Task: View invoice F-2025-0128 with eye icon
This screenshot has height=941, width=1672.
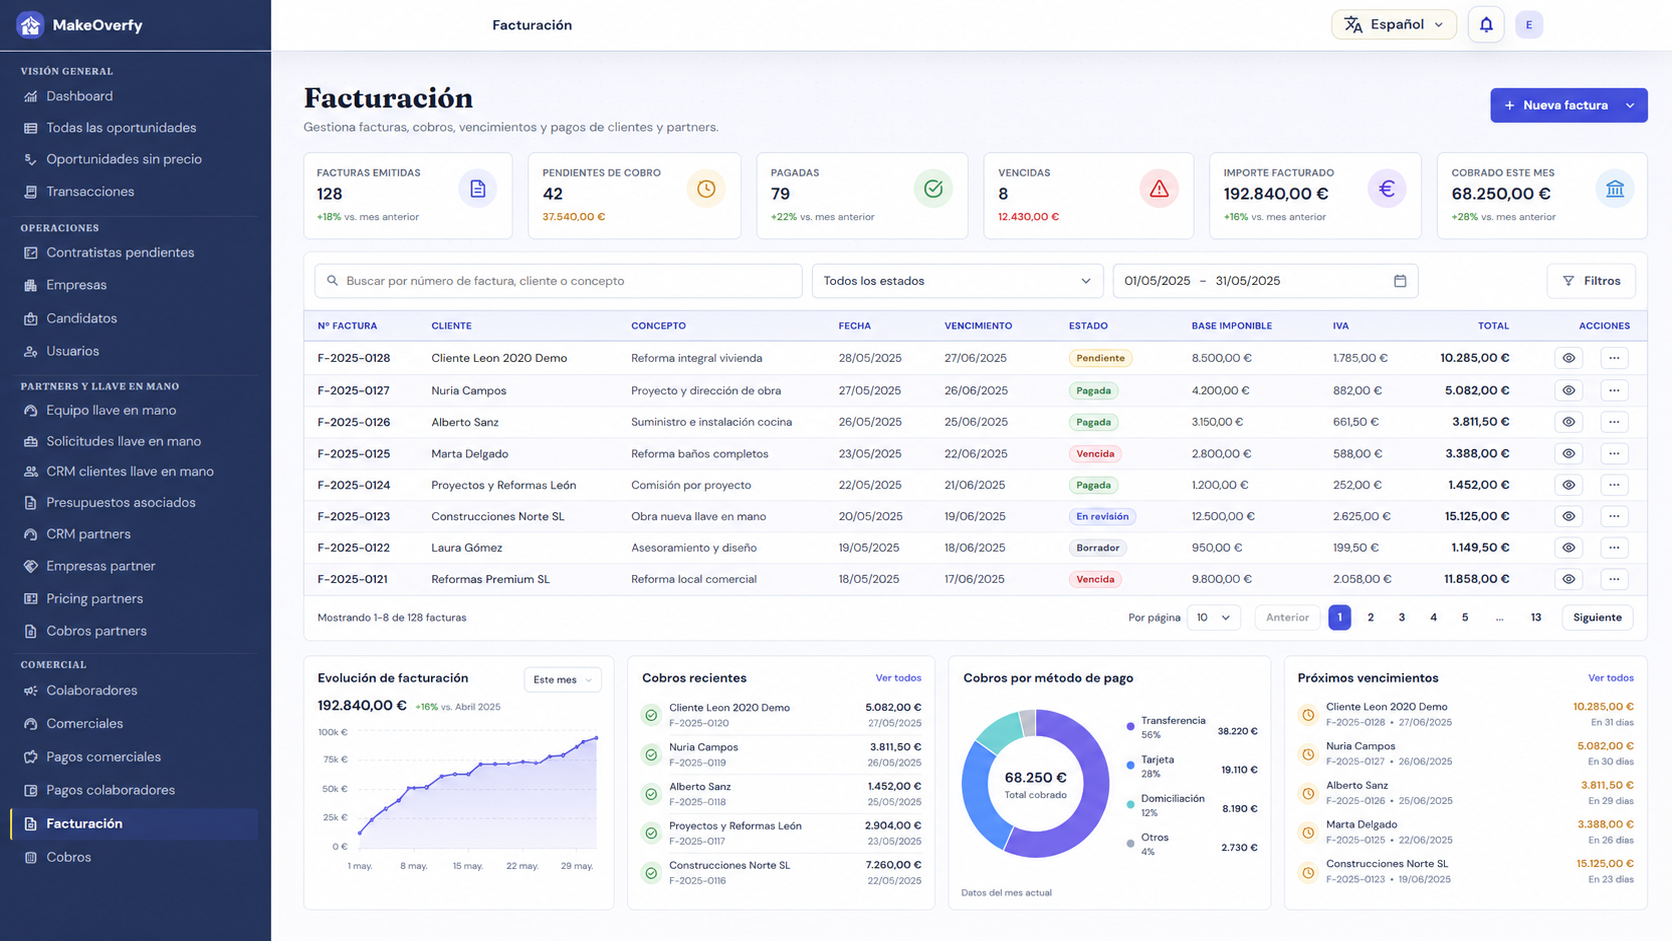Action: [1568, 358]
